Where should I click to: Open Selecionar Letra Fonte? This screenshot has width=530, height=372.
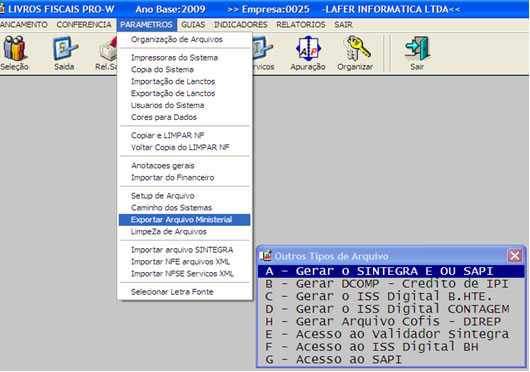pos(185,292)
